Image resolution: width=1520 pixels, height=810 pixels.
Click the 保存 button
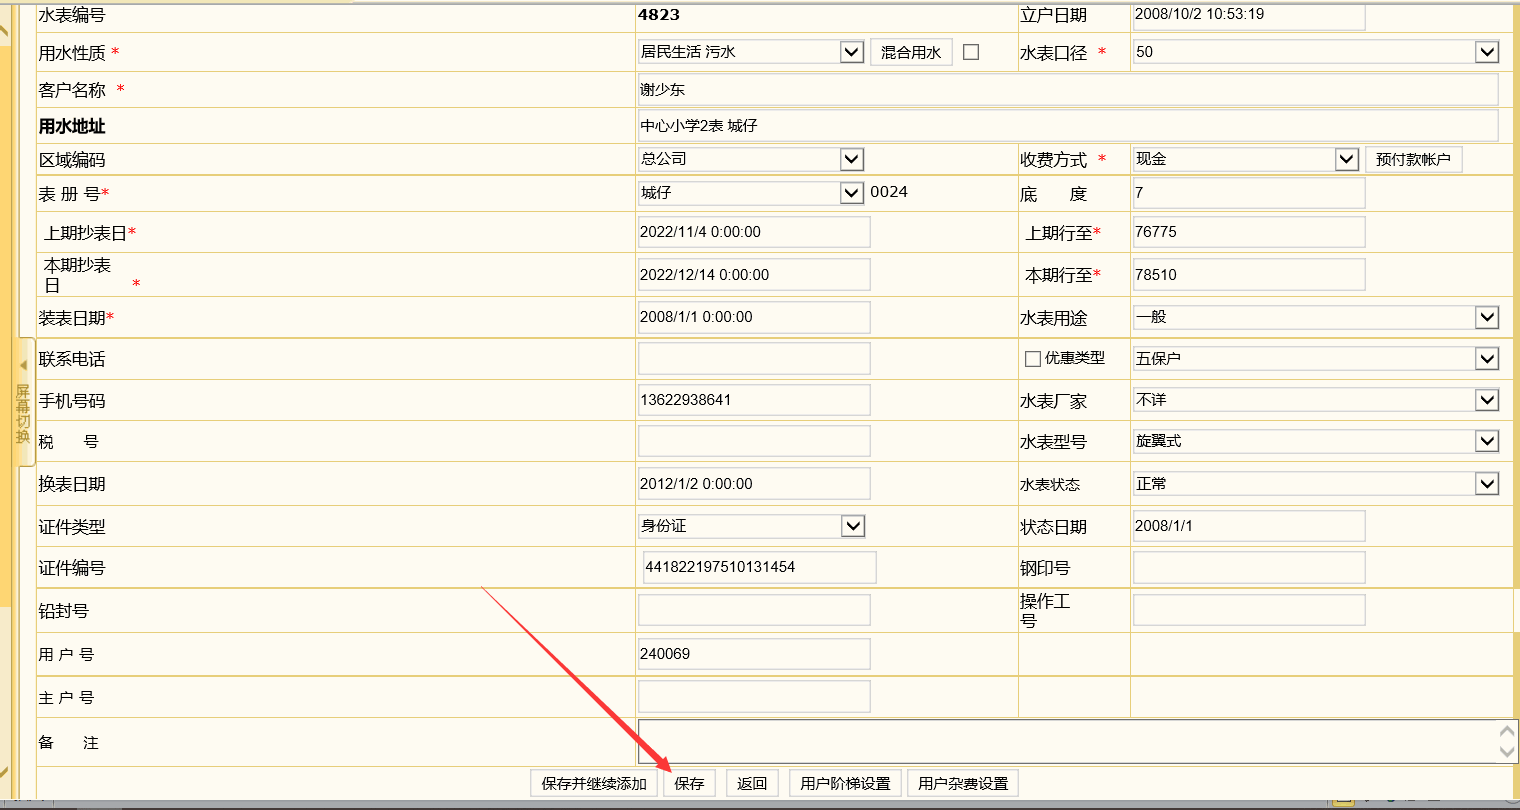pos(689,783)
